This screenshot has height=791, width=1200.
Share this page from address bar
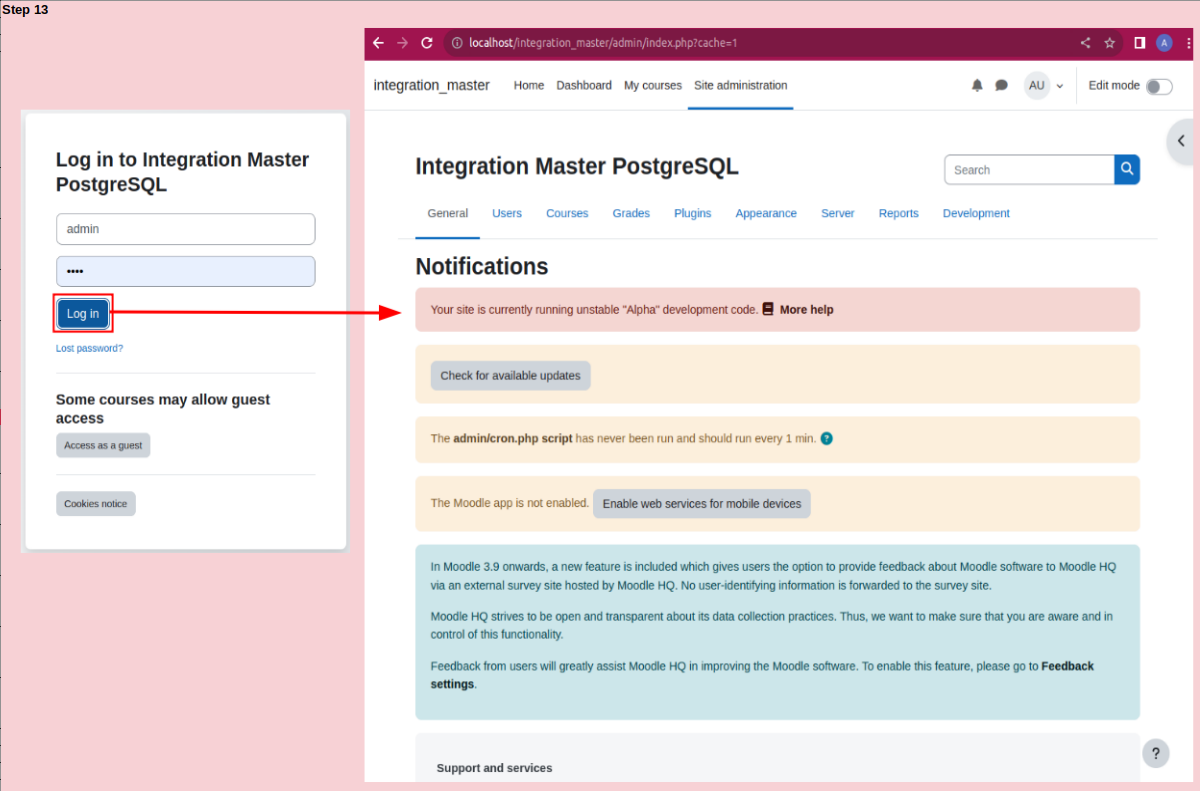coord(1085,43)
